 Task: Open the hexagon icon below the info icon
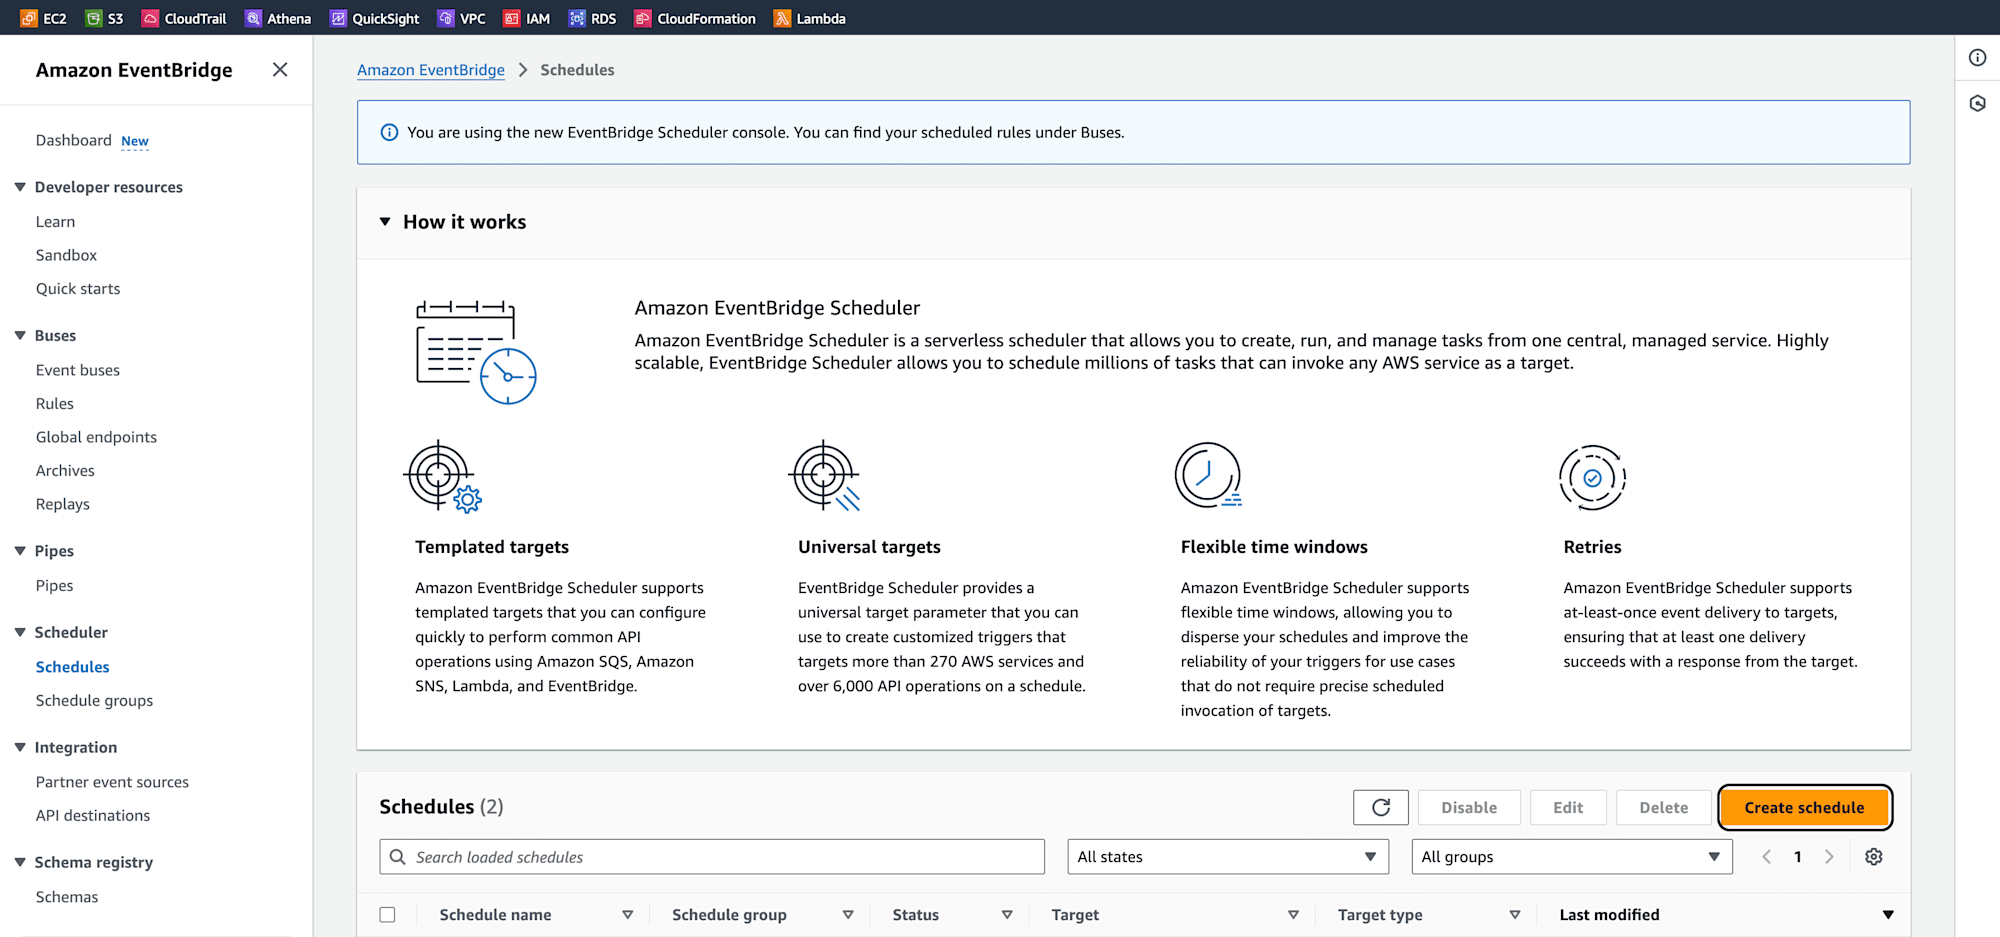1977,103
